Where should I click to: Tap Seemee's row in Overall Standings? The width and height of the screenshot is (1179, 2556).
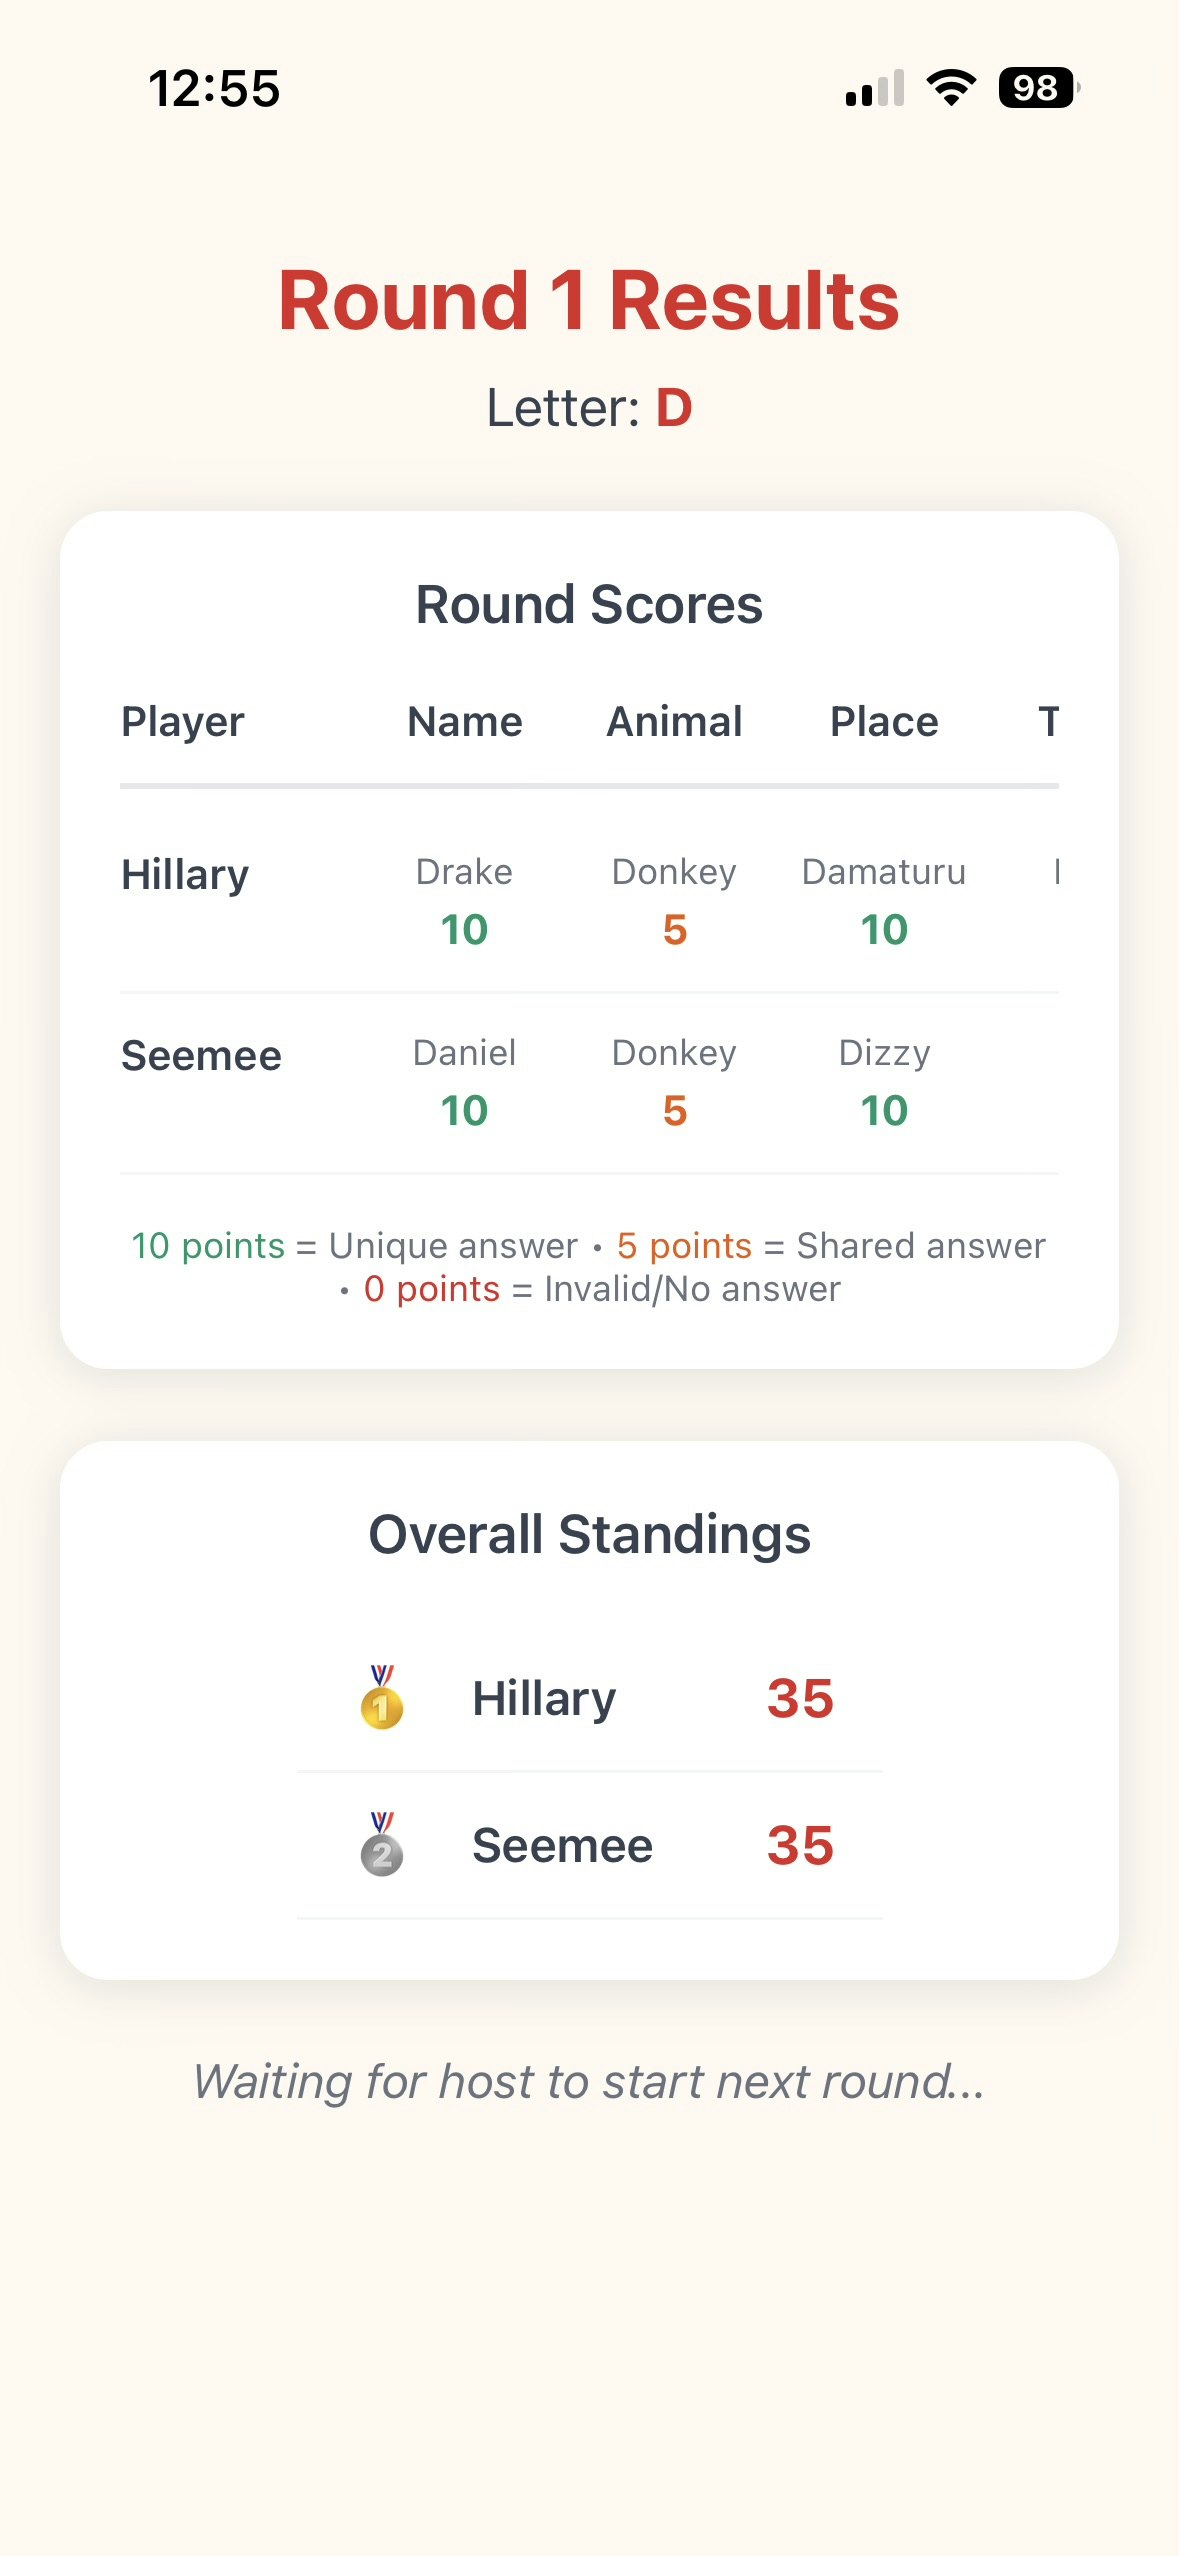click(590, 1846)
